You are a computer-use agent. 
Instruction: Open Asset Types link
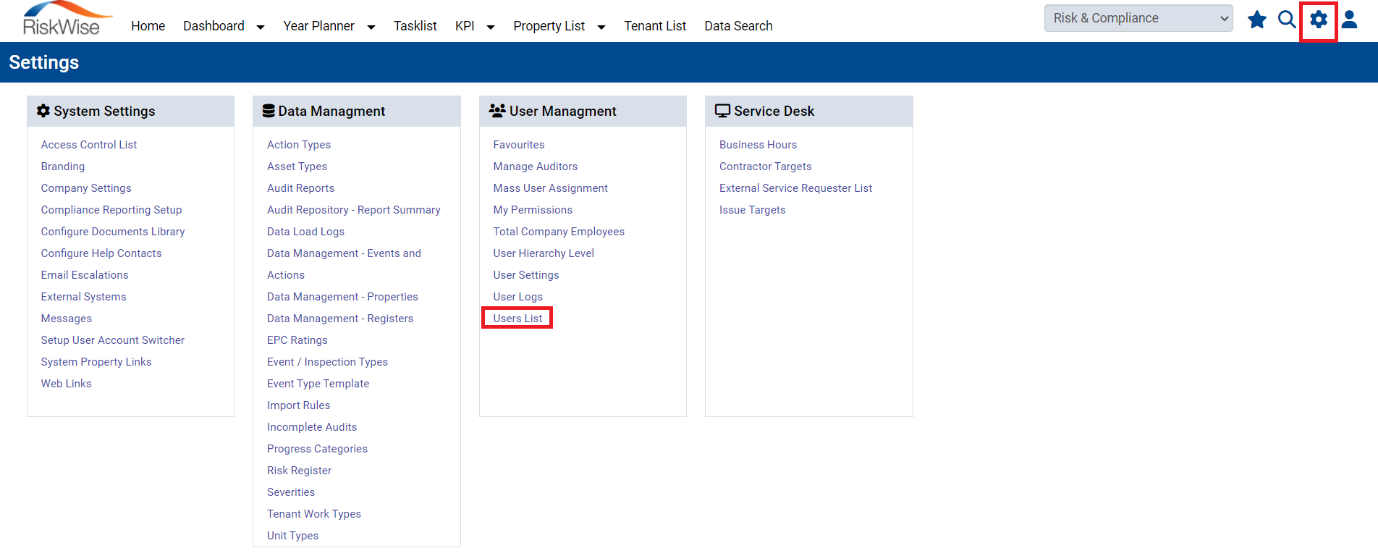pos(297,167)
